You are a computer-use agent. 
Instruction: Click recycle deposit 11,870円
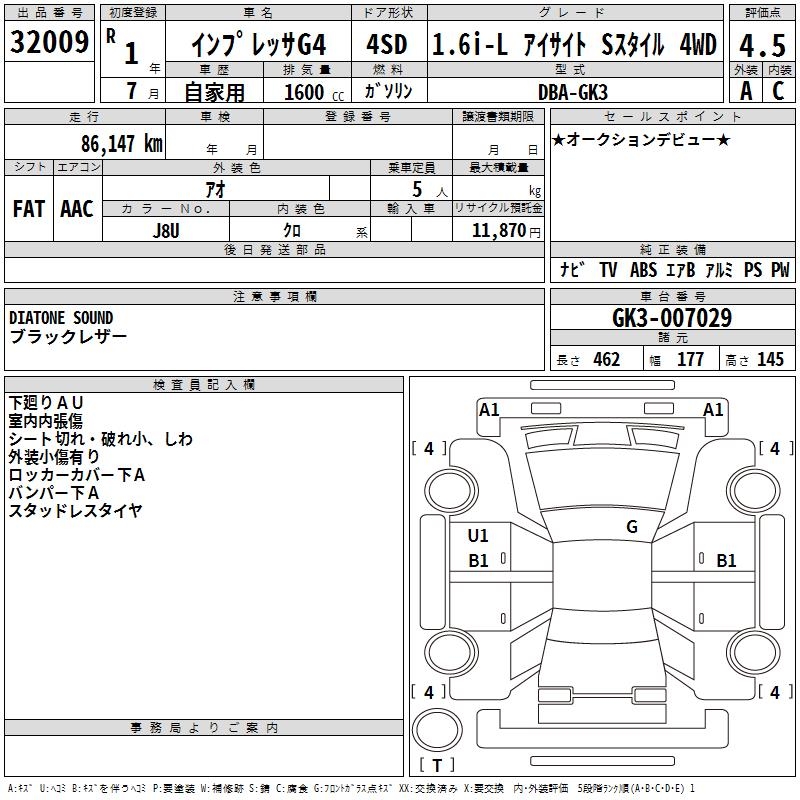point(506,231)
